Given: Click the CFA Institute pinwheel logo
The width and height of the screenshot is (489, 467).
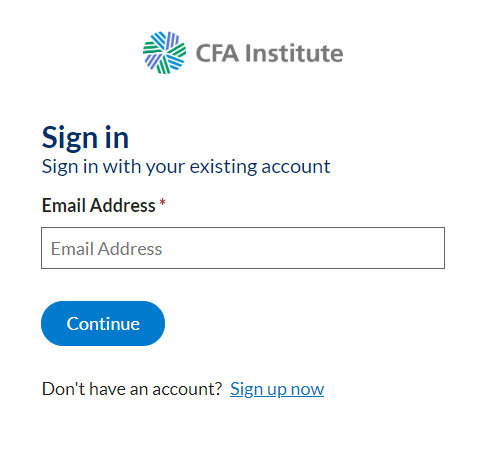Looking at the screenshot, I should tap(164, 53).
